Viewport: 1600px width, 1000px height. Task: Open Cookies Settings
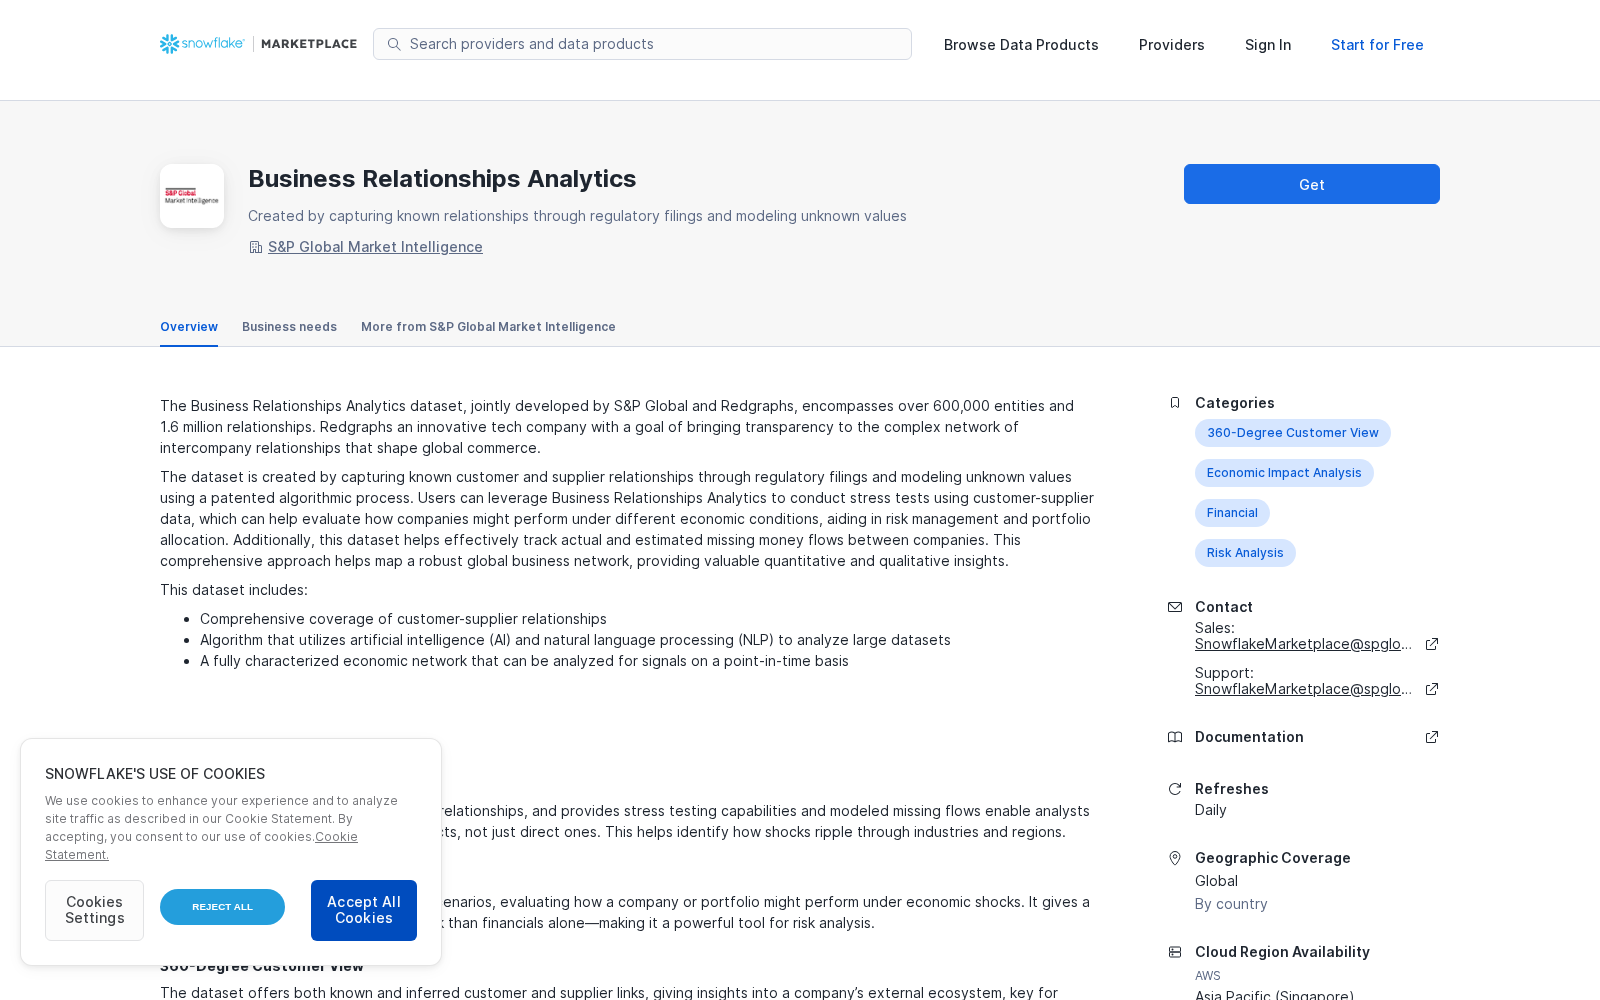coord(94,910)
